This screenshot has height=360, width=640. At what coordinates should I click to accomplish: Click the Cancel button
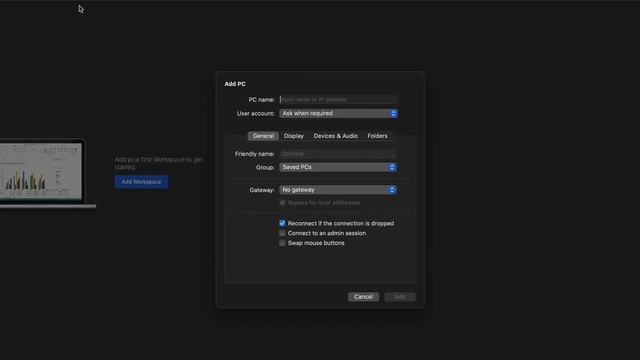pyautogui.click(x=363, y=297)
